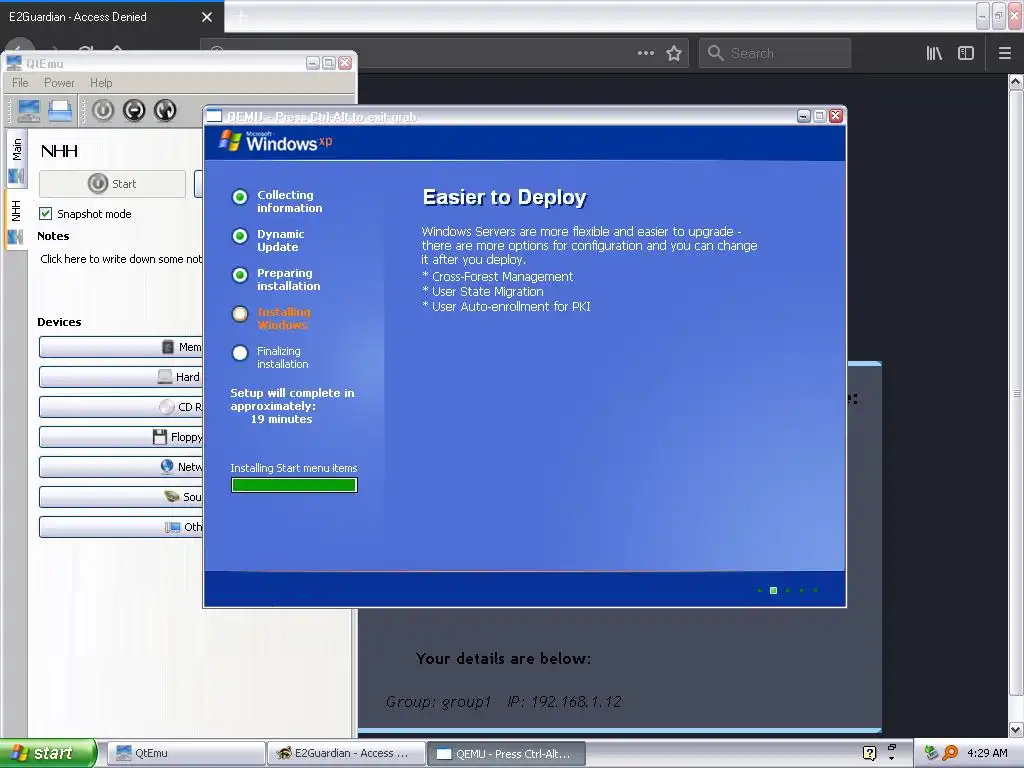
Task: Click the 4:29 AM taskbar clock
Action: (x=987, y=753)
